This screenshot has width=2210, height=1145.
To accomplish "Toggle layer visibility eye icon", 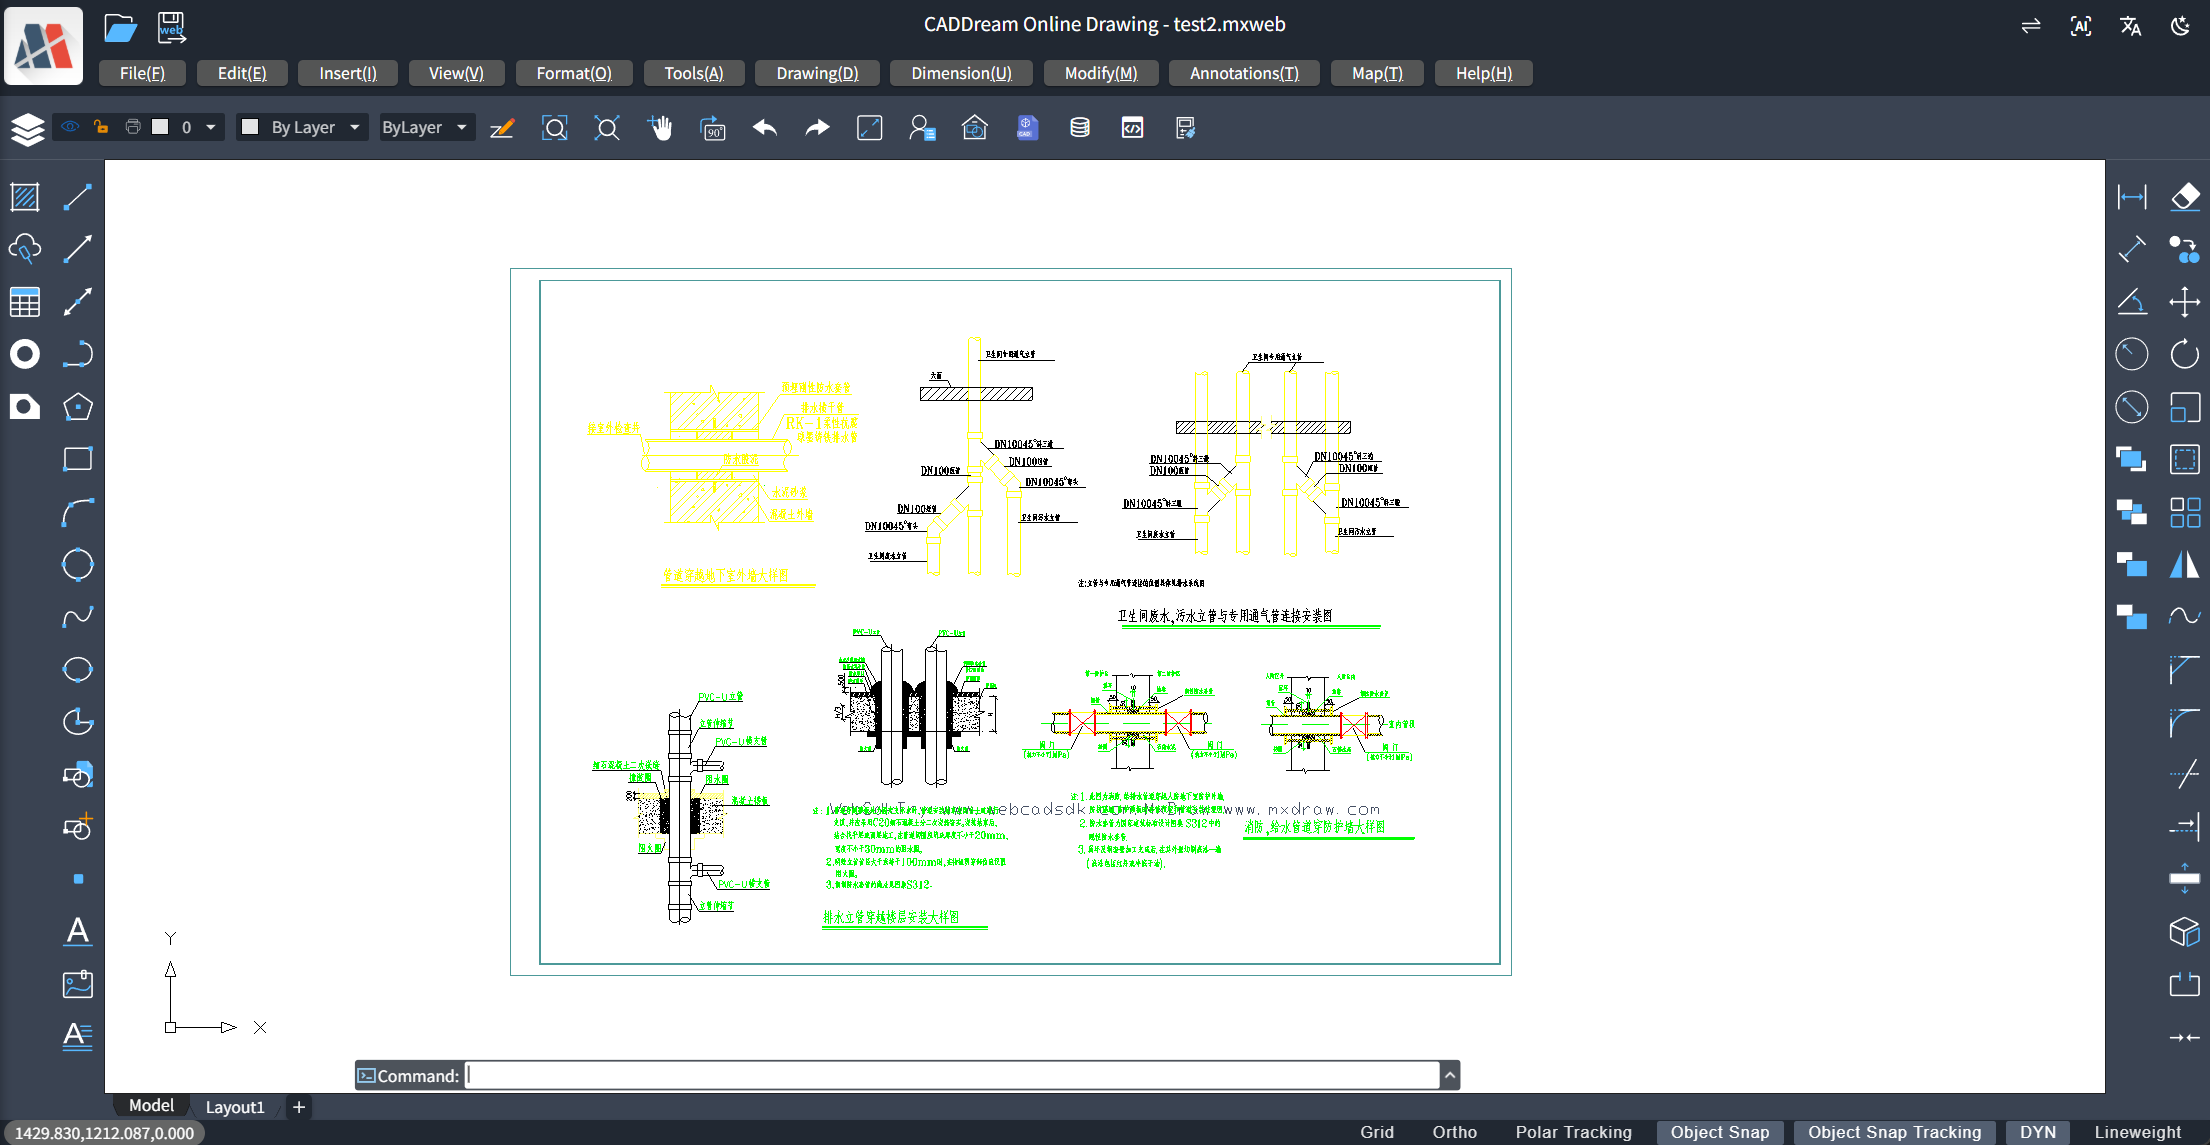I will tap(70, 127).
